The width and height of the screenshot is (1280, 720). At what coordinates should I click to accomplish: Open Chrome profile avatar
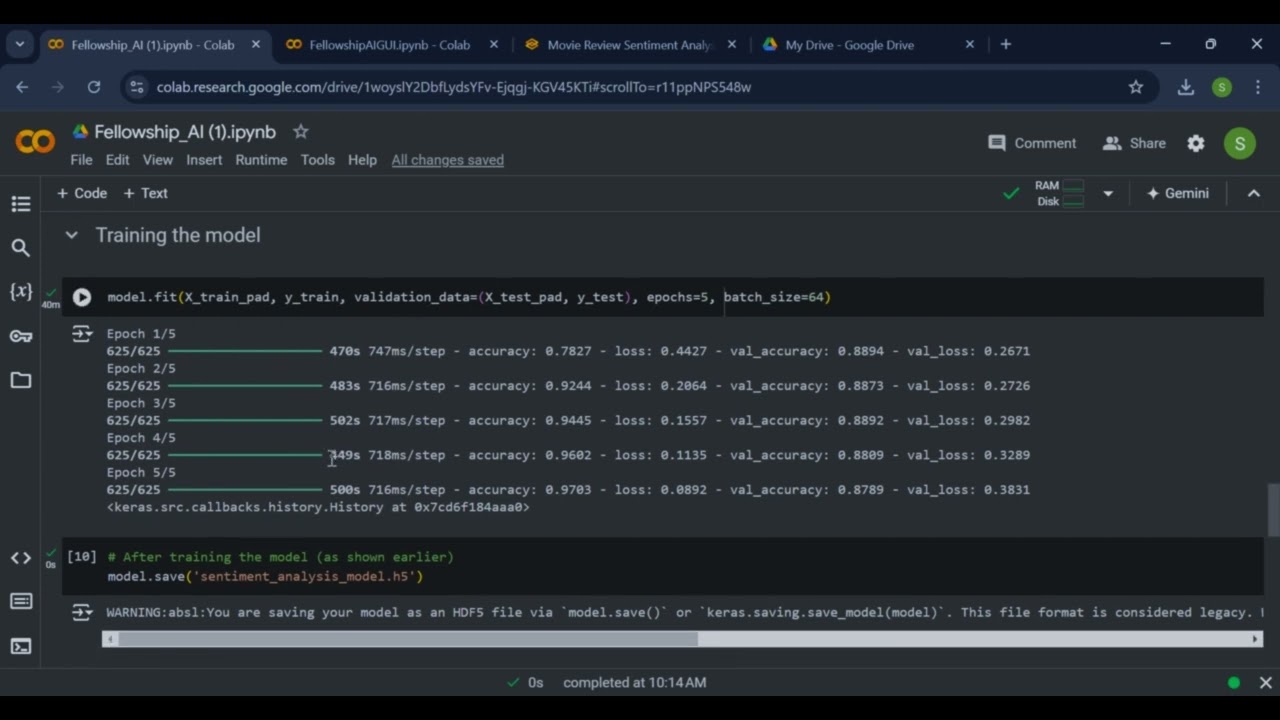tap(1222, 87)
